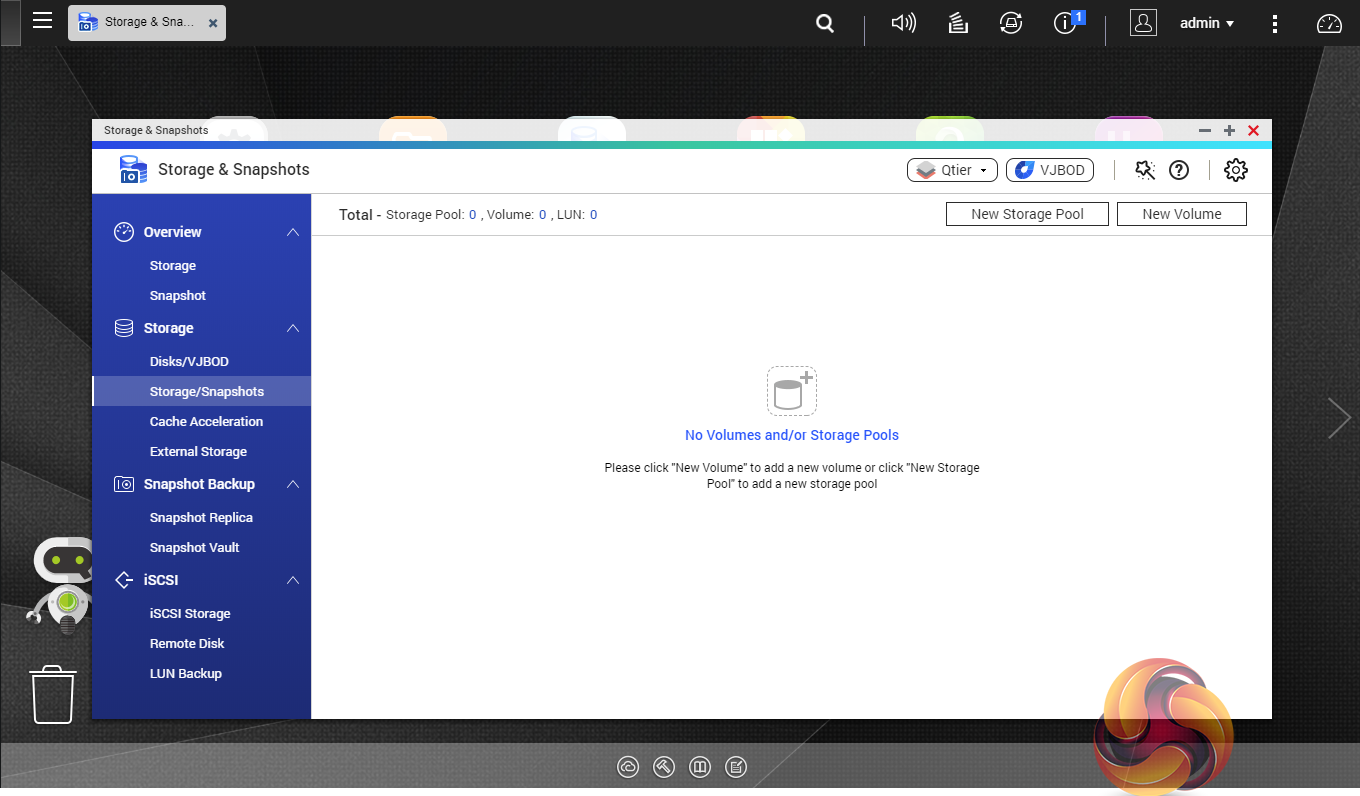Viewport: 1360px width, 796px height.
Task: Open the desktop Recycle Bin icon
Action: click(x=54, y=694)
